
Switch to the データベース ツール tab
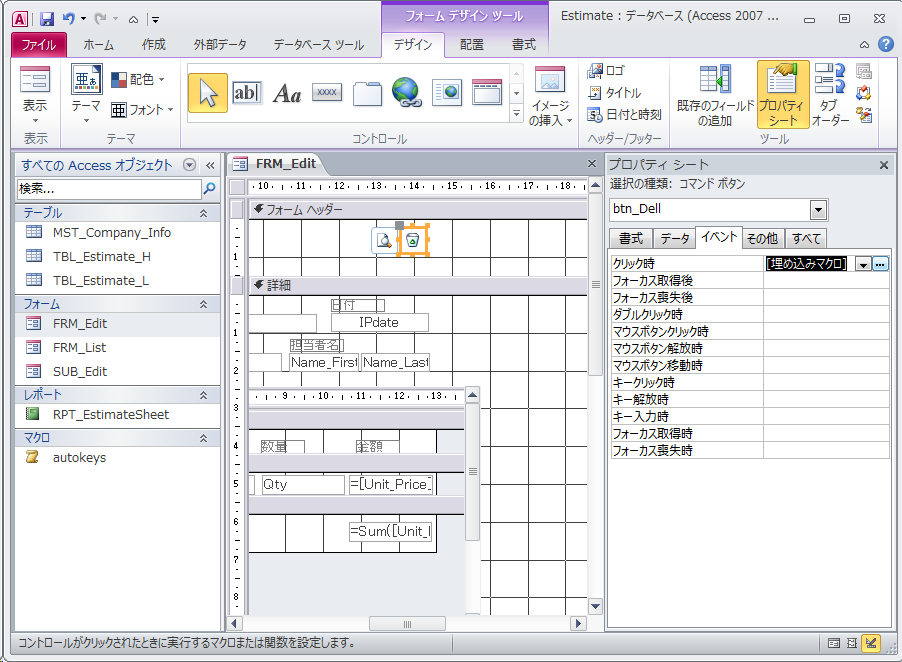coord(319,44)
